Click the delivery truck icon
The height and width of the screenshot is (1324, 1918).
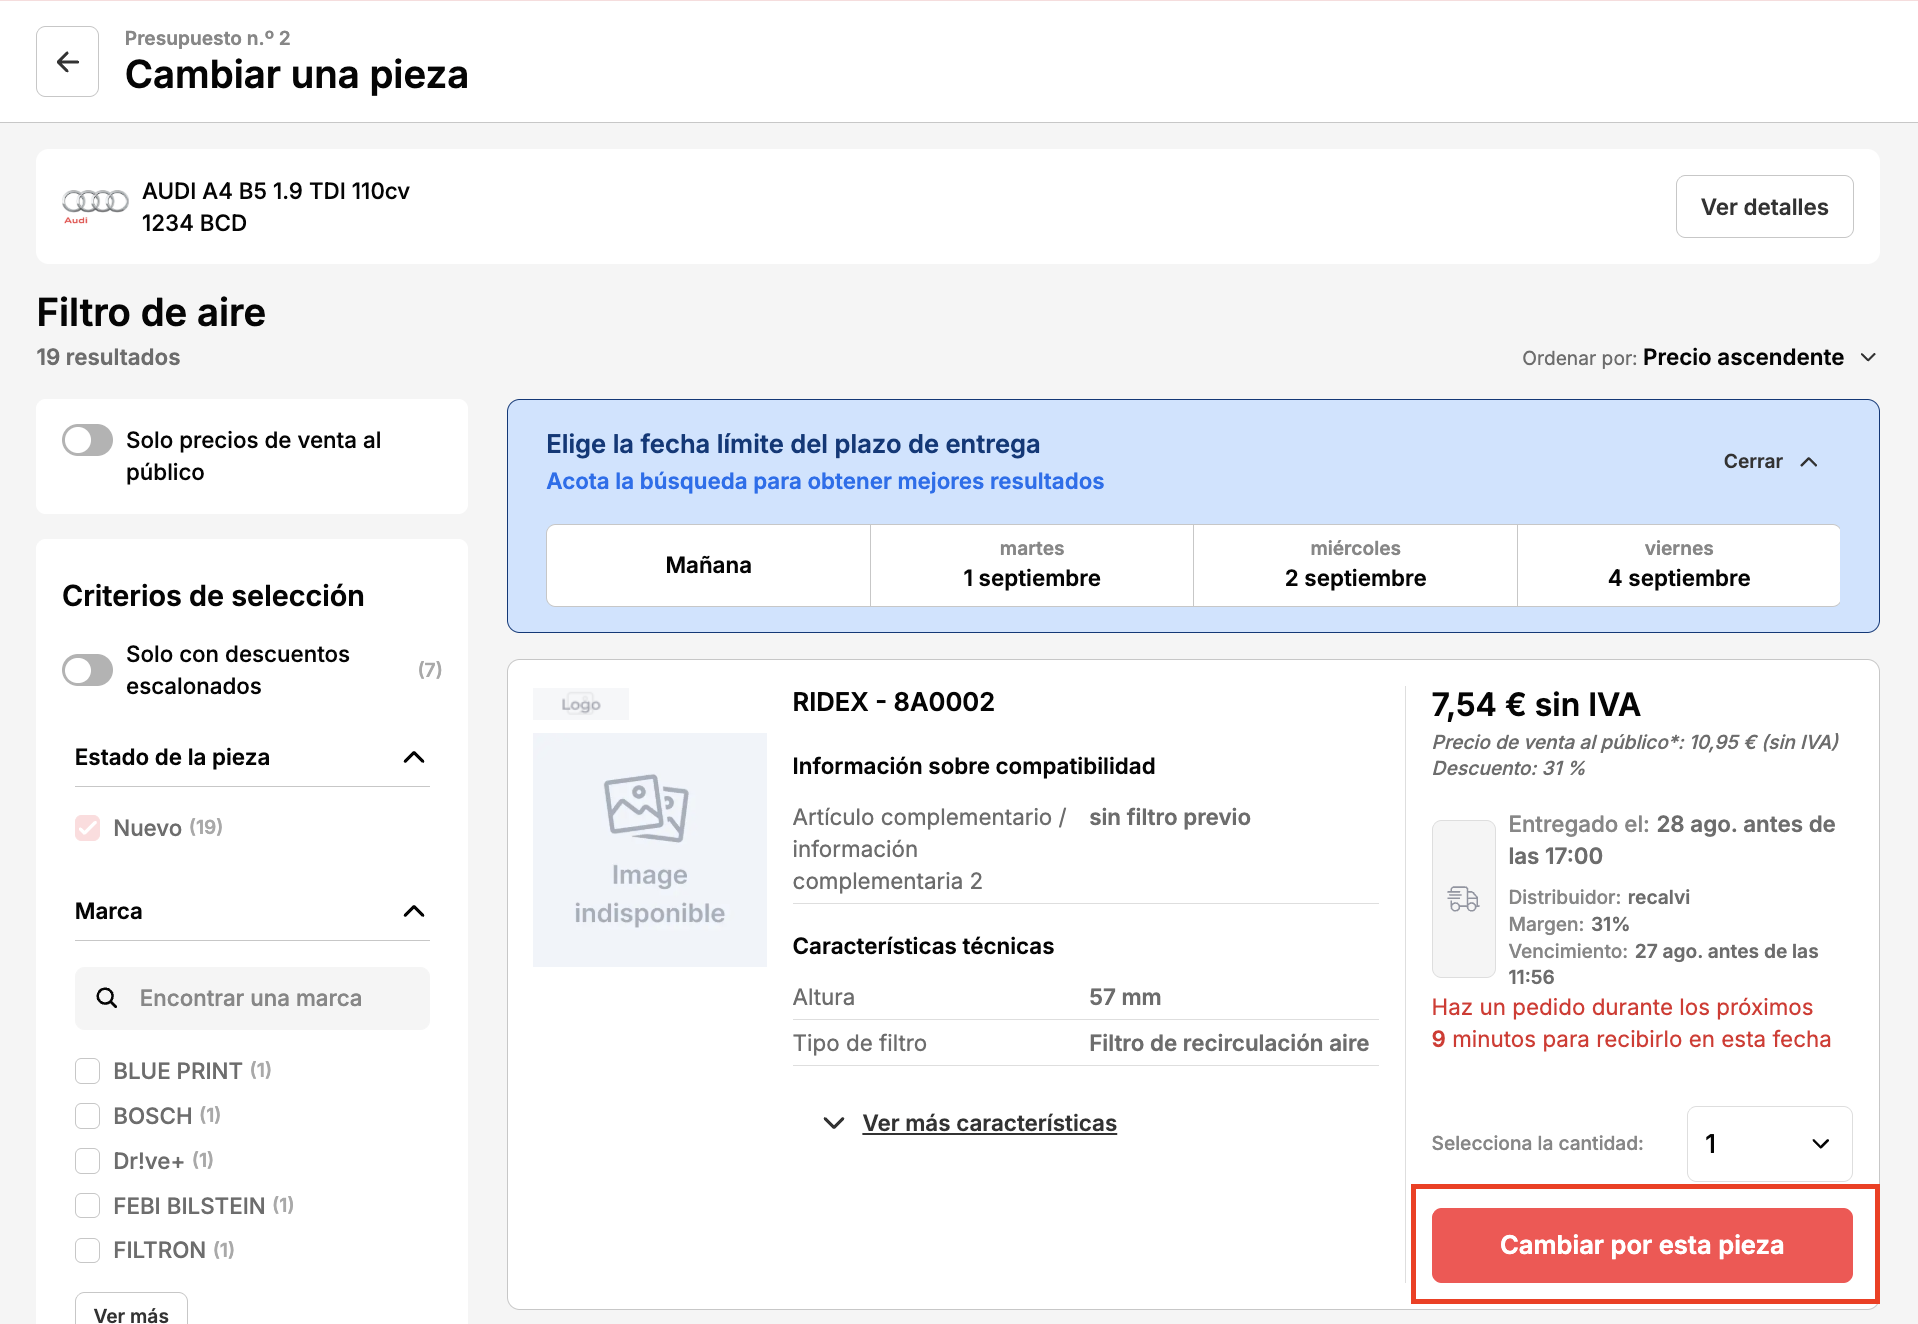[x=1463, y=898]
